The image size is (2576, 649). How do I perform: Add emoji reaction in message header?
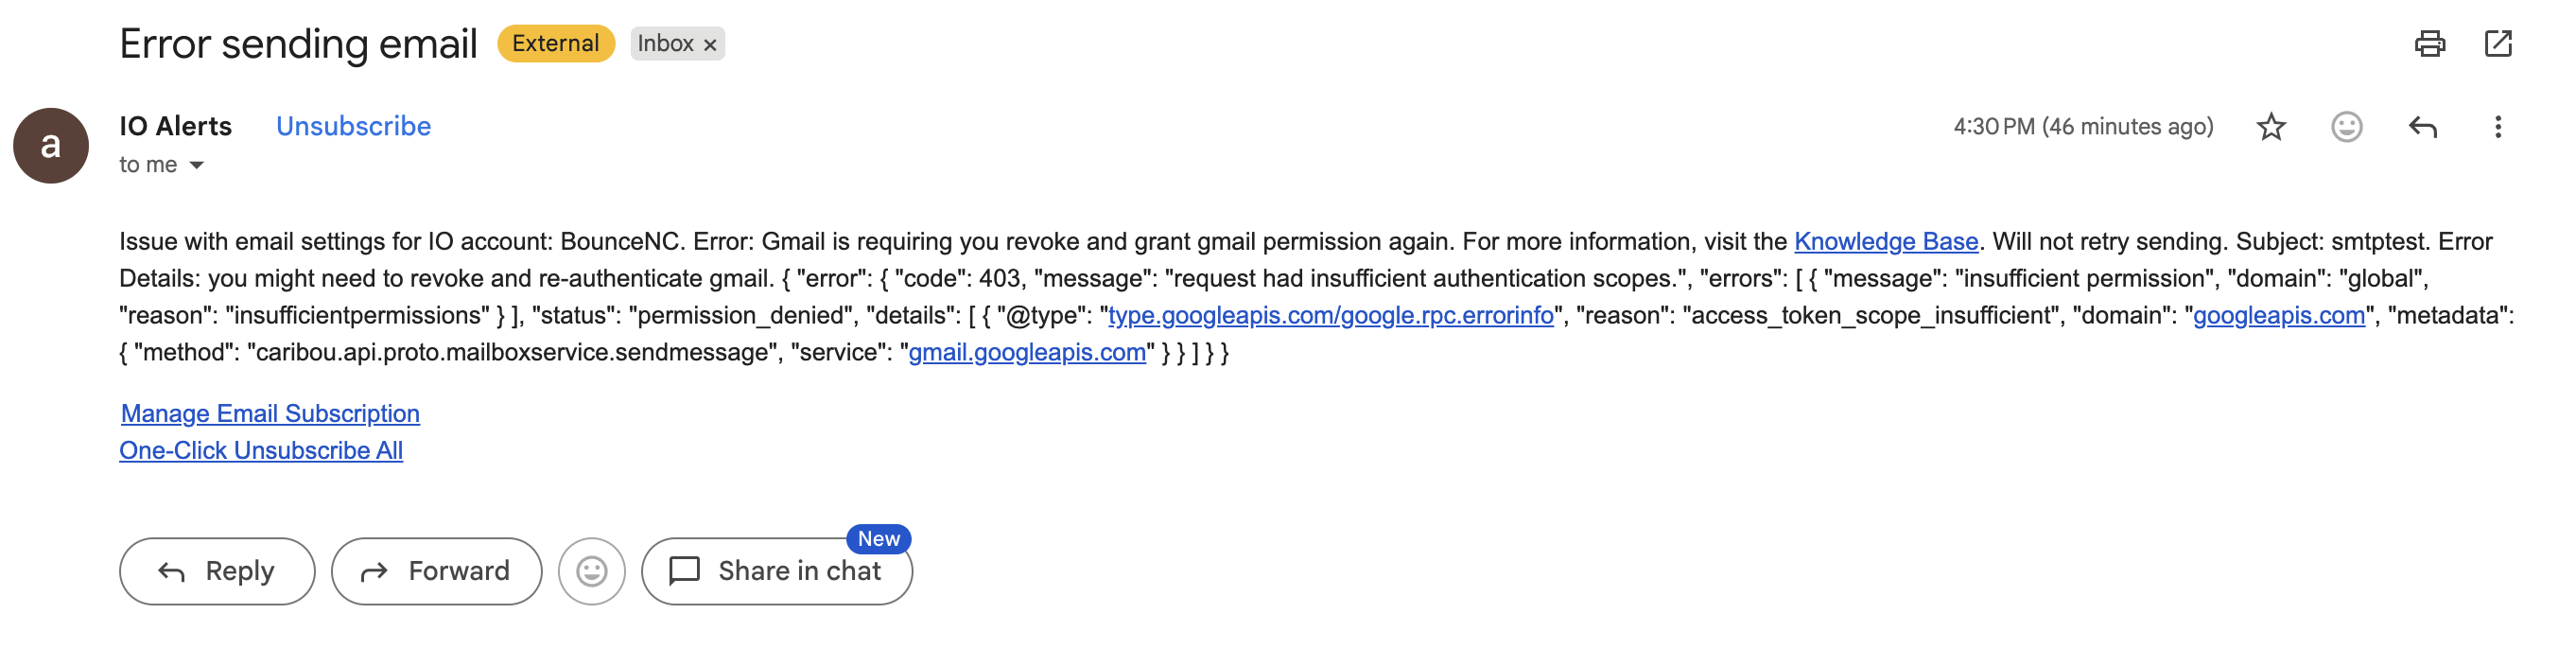(2346, 127)
